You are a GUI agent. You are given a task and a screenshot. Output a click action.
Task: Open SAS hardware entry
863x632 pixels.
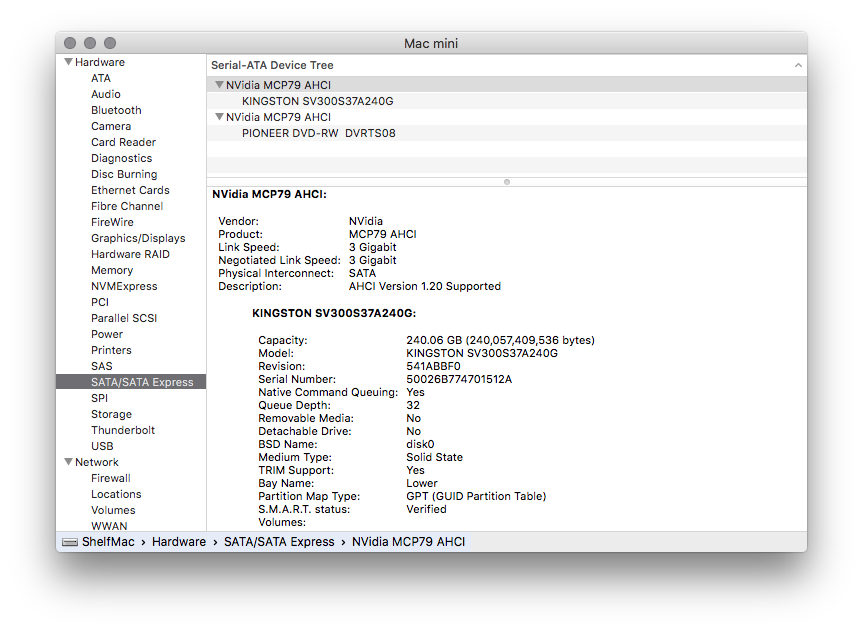[x=101, y=366]
